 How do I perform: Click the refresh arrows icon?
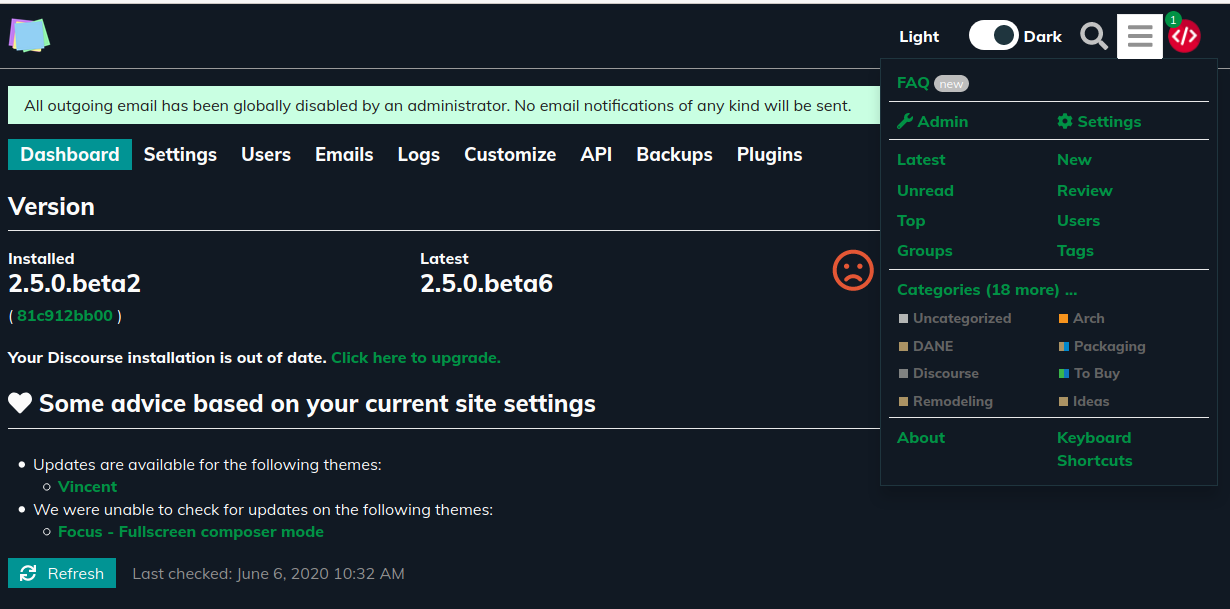coord(28,574)
